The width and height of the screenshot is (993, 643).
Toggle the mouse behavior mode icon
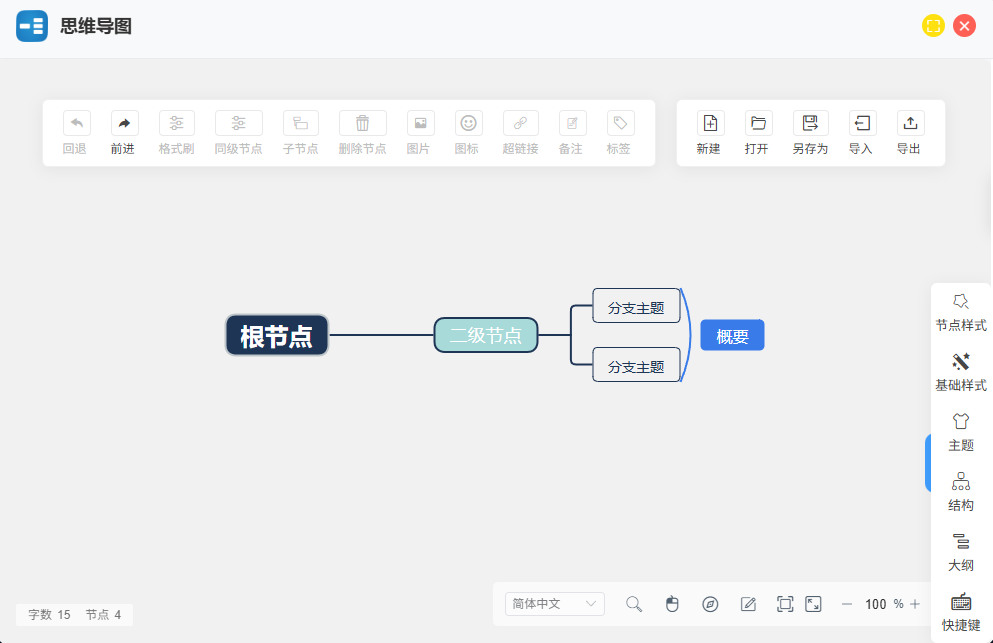672,604
